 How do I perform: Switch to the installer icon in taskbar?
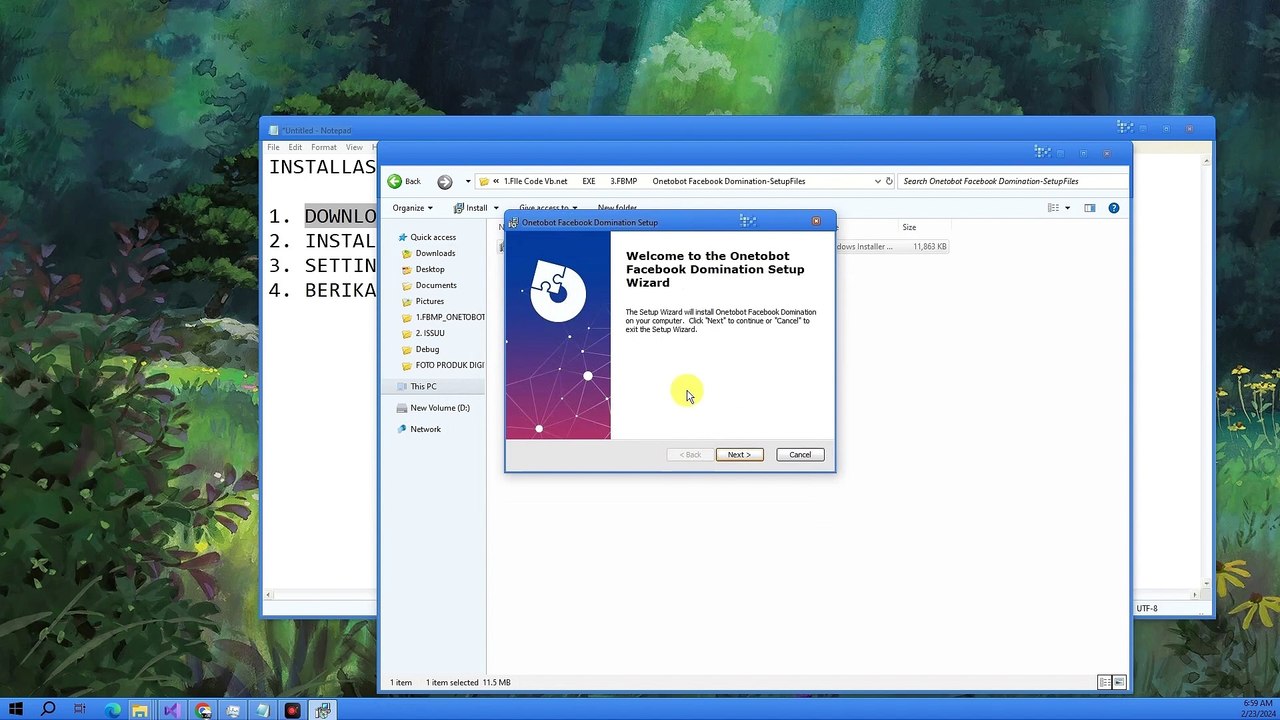click(323, 710)
